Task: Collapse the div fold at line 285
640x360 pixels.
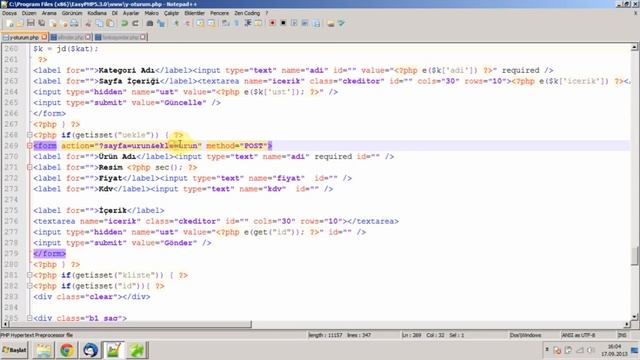Action: tap(29, 318)
